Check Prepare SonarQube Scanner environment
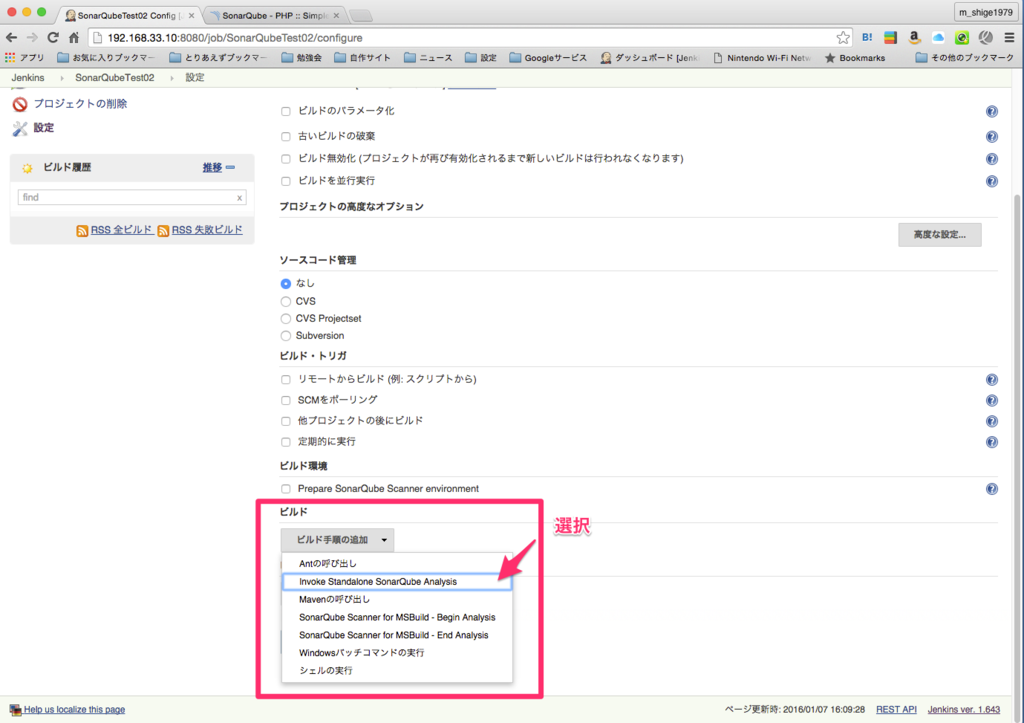This screenshot has width=1024, height=723. click(285, 489)
